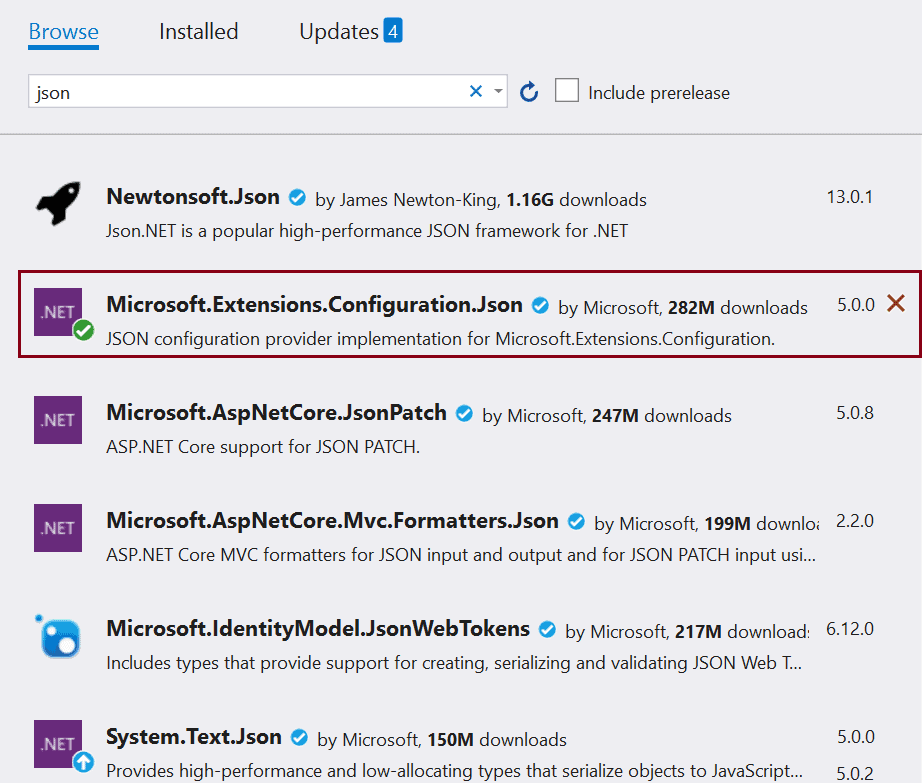The image size is (922, 783).
Task: Open the Updates tab
Action: pyautogui.click(x=338, y=32)
